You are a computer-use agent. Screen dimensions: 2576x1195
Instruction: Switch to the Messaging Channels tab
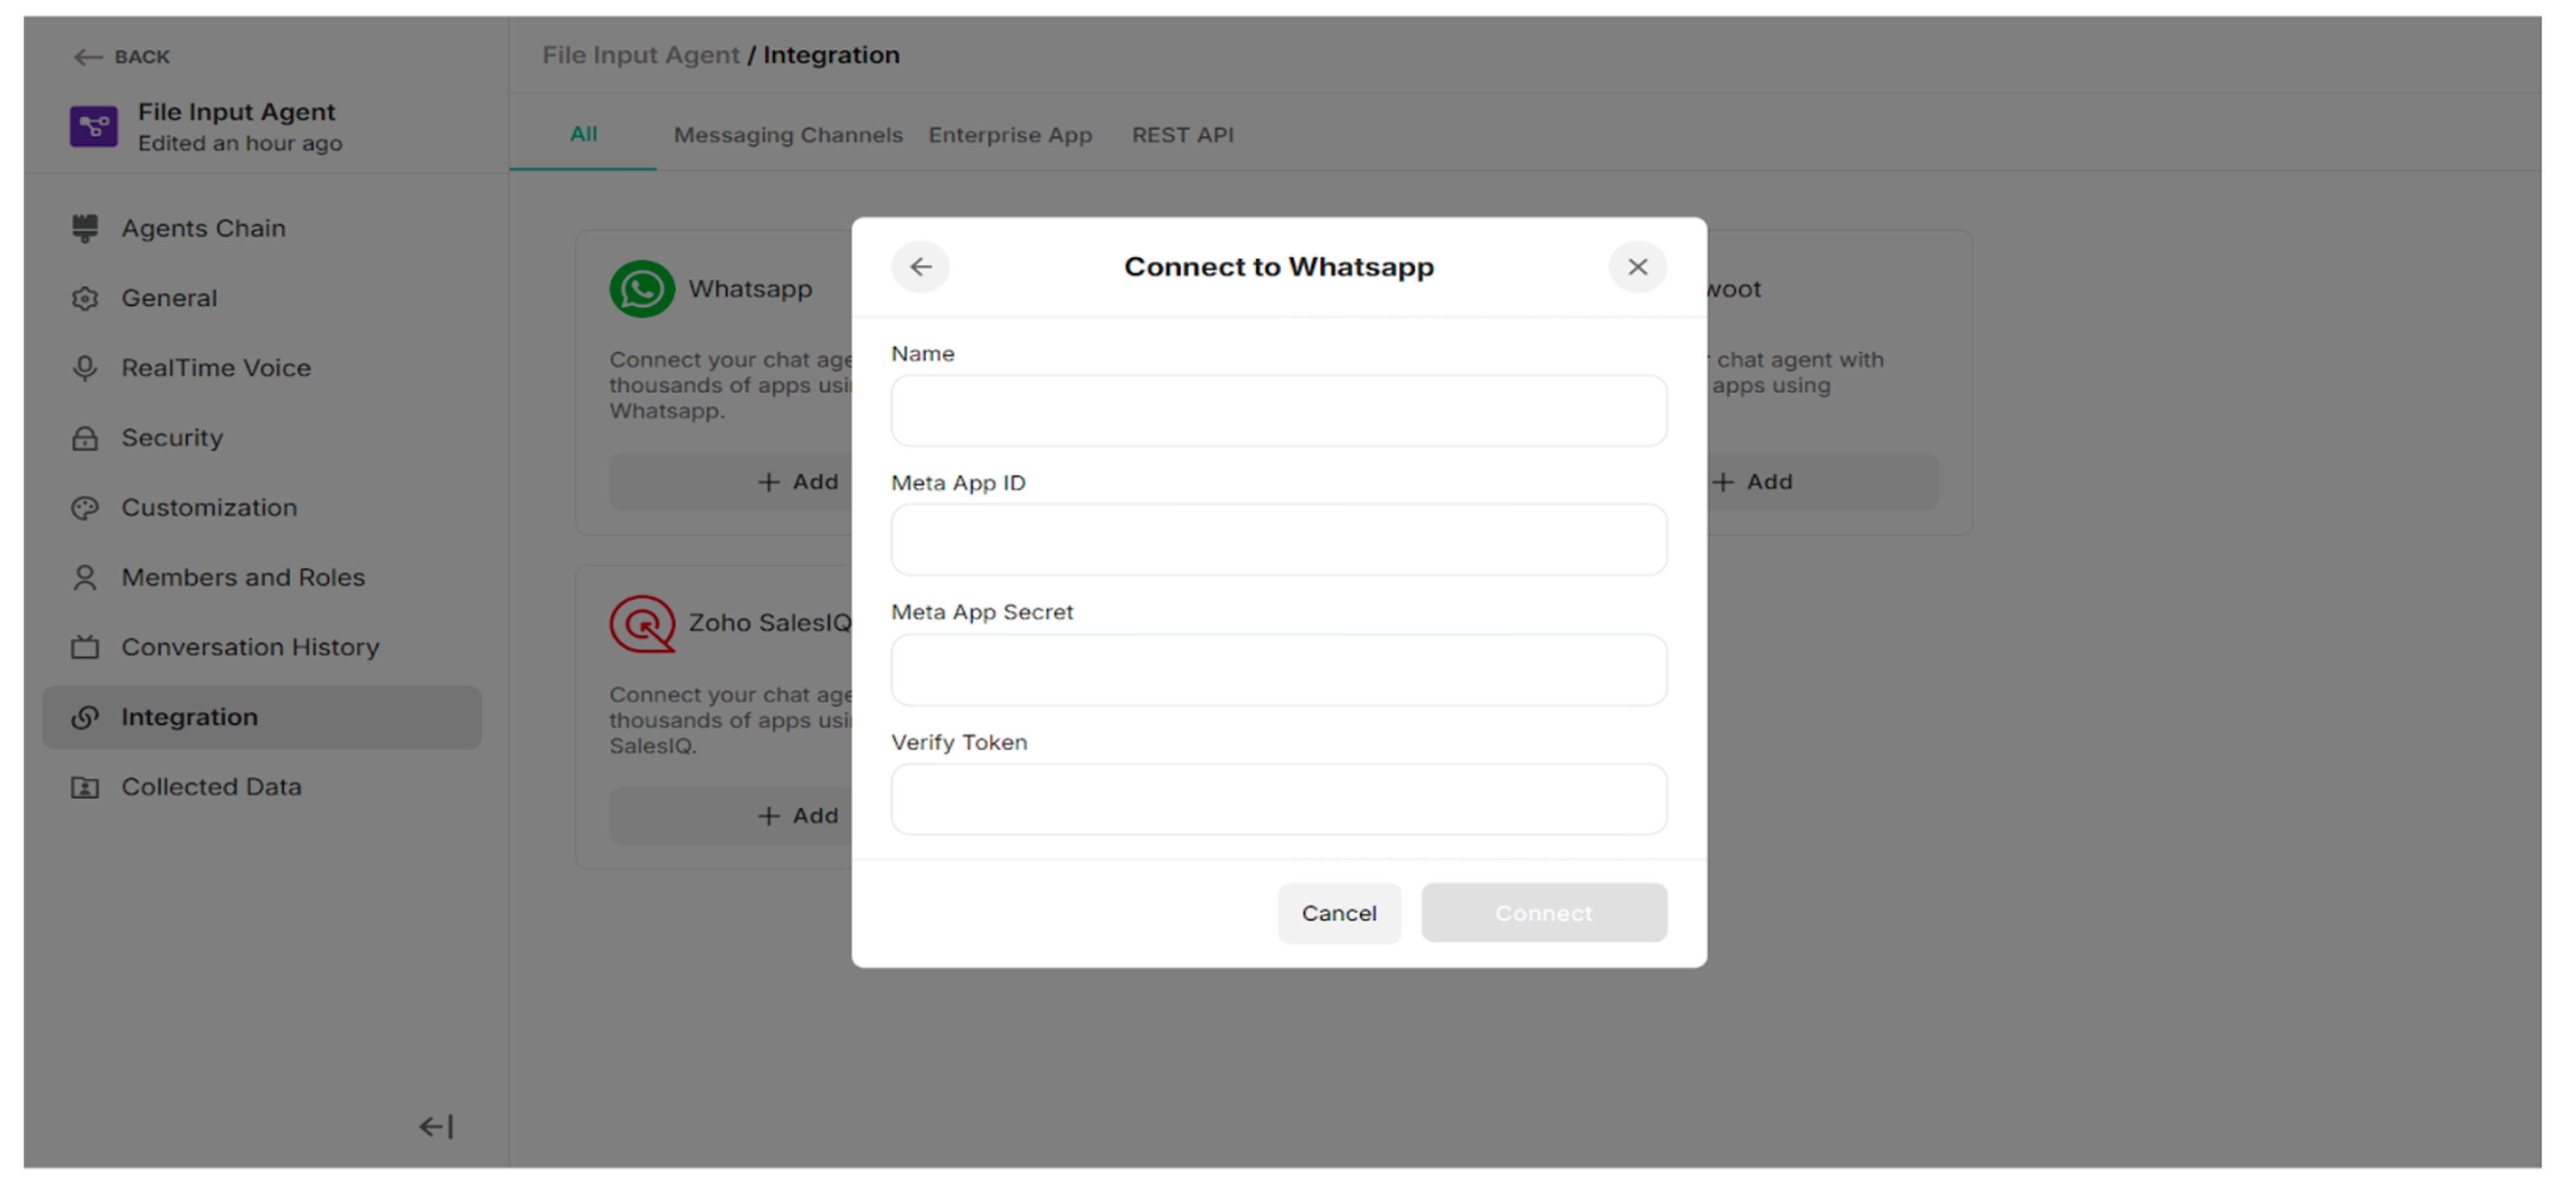click(789, 135)
